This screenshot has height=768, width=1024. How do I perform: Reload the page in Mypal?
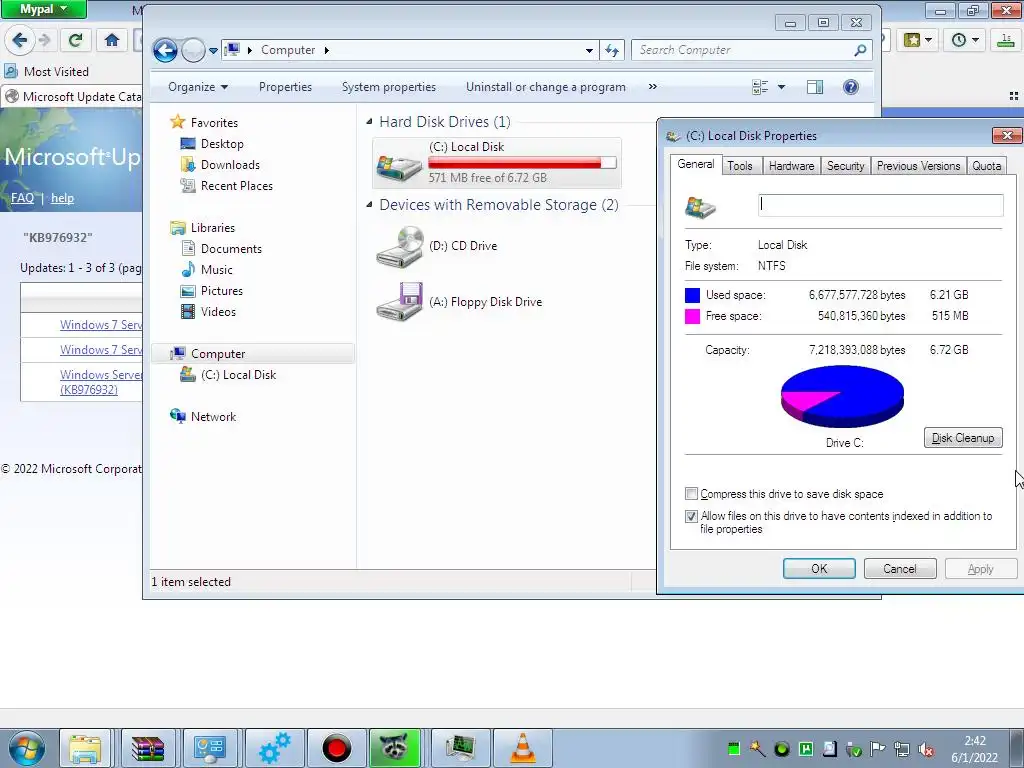coord(75,40)
